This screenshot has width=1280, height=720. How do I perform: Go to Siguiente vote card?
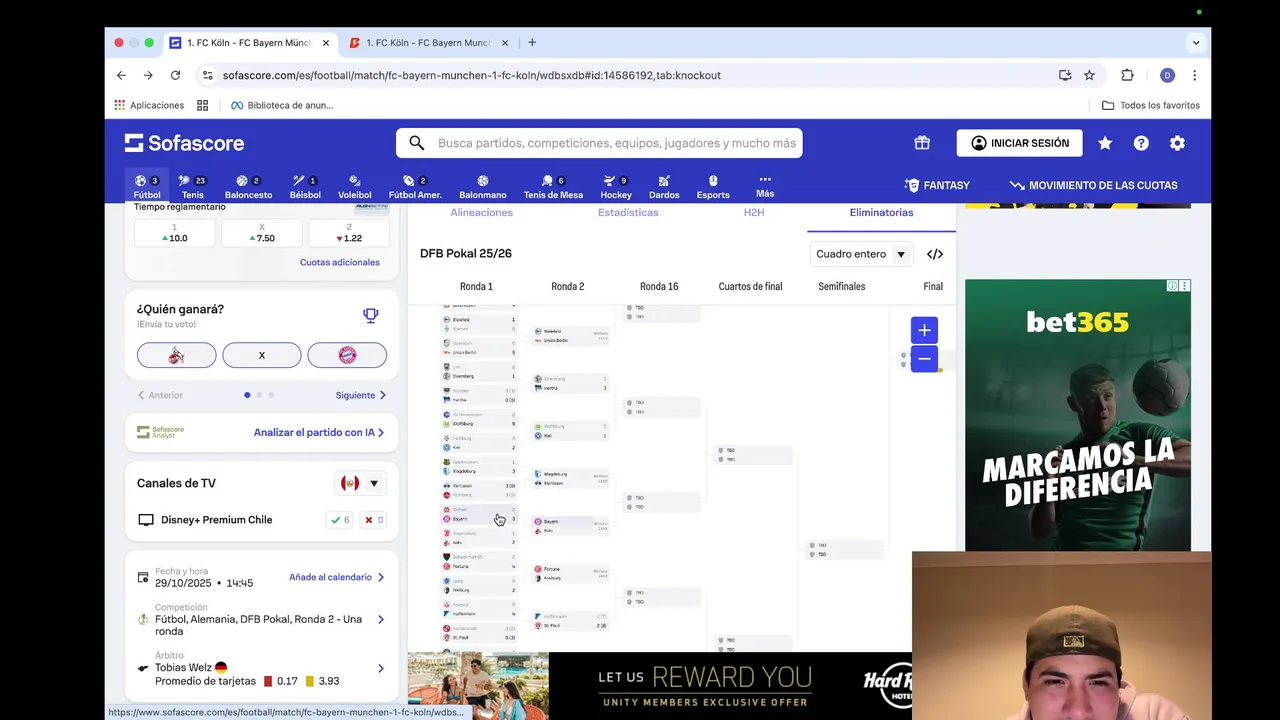(x=361, y=395)
